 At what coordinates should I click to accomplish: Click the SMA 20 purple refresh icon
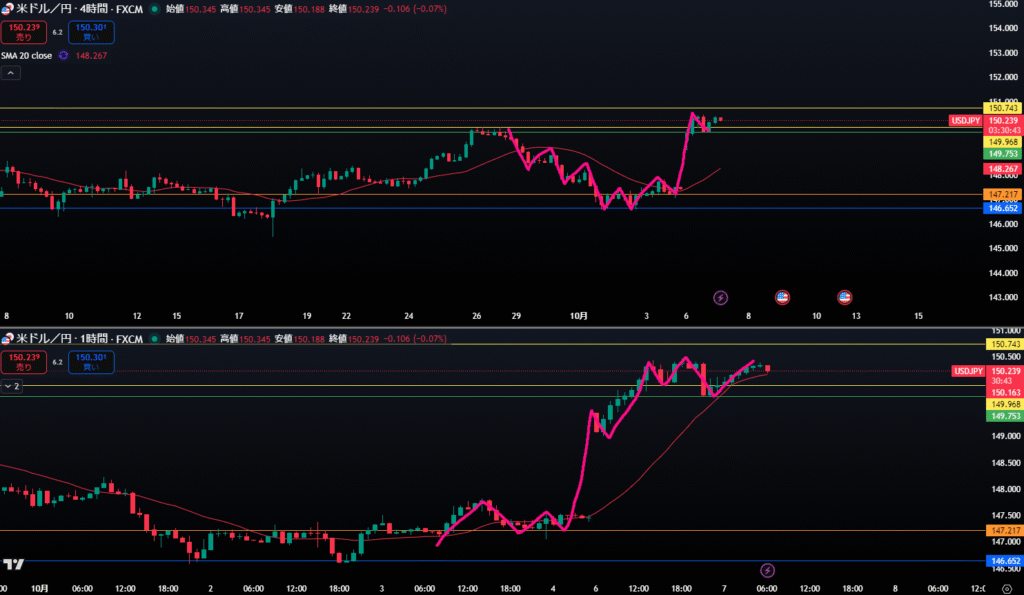63,56
